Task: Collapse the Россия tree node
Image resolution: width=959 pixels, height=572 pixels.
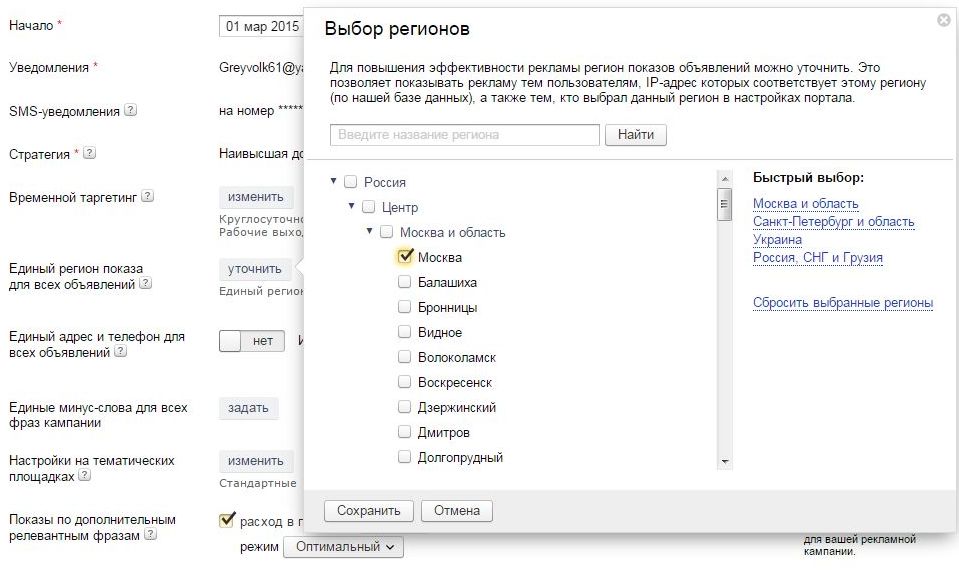Action: coord(333,181)
